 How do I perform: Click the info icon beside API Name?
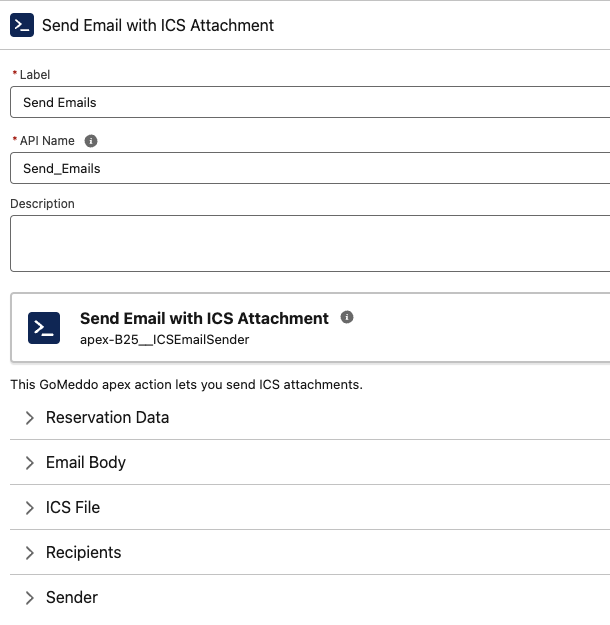91,141
